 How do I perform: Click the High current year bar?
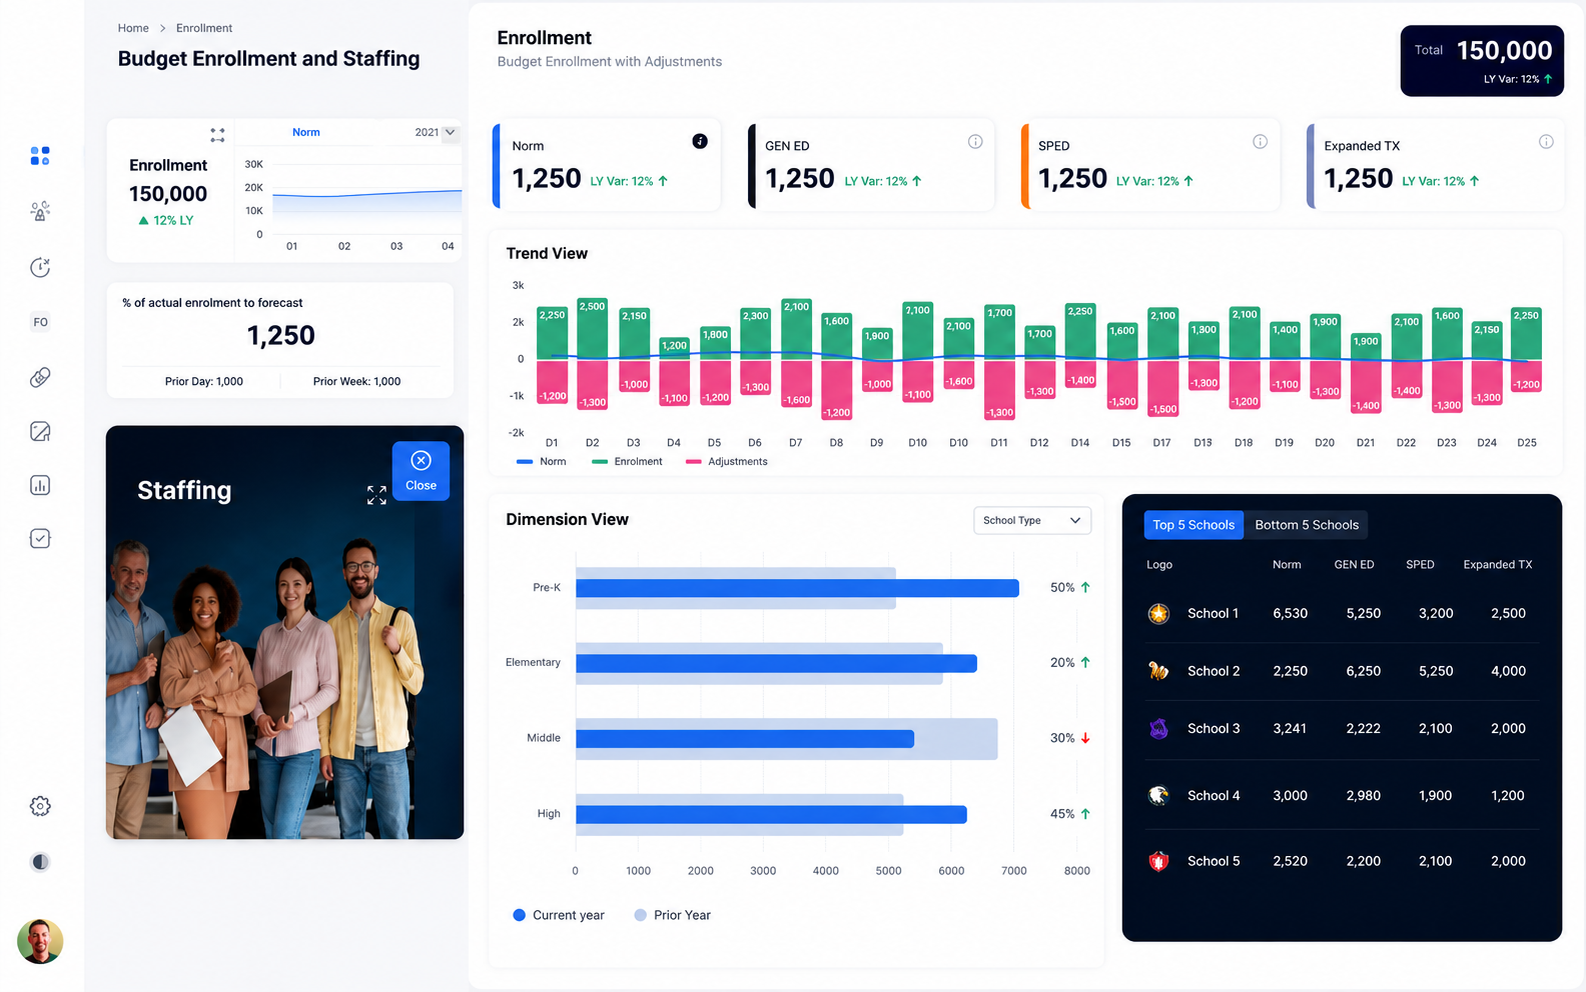(771, 814)
